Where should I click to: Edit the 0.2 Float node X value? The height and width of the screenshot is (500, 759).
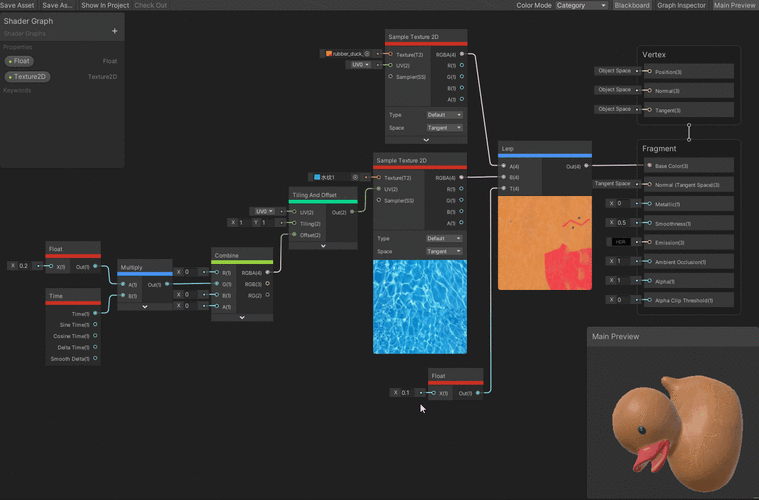(26, 266)
